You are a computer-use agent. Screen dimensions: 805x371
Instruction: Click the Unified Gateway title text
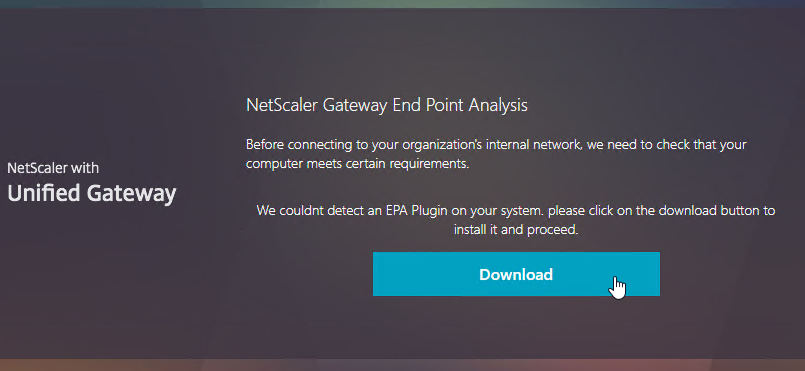pos(92,193)
